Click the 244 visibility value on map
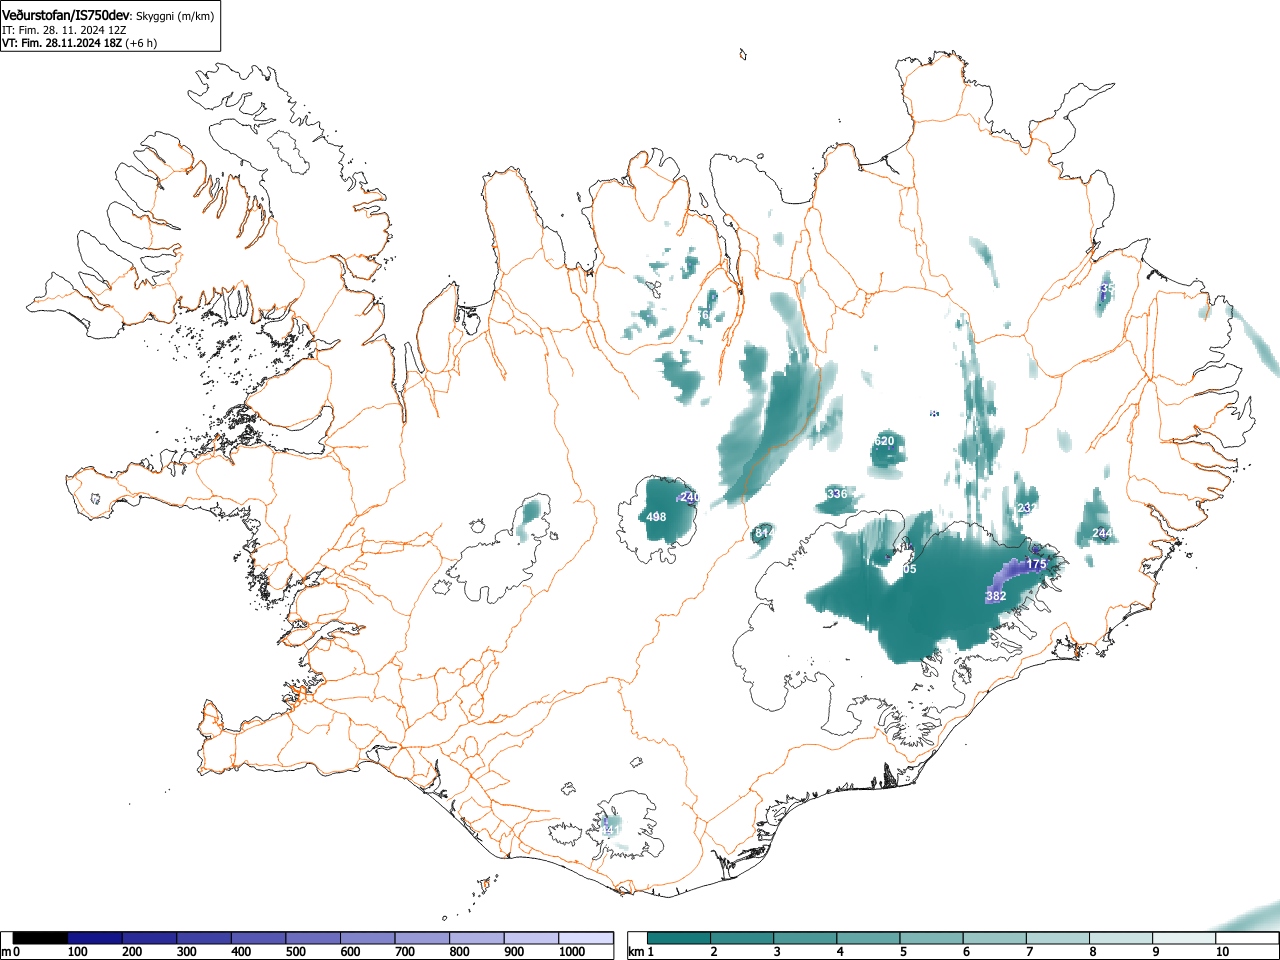1280x960 pixels. click(1102, 533)
